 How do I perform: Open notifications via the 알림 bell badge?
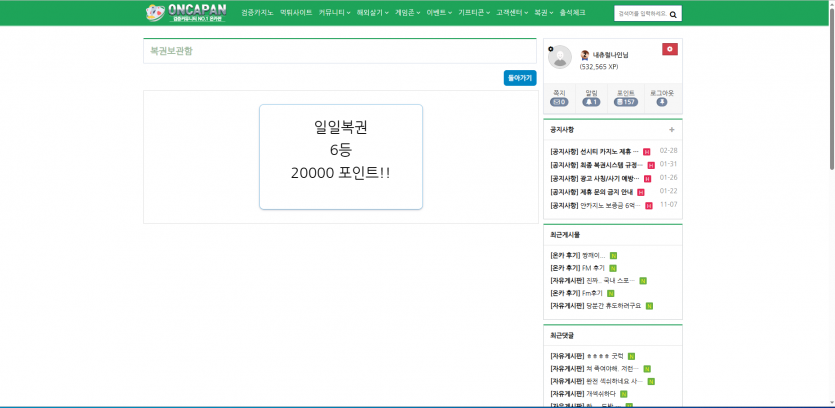[591, 102]
